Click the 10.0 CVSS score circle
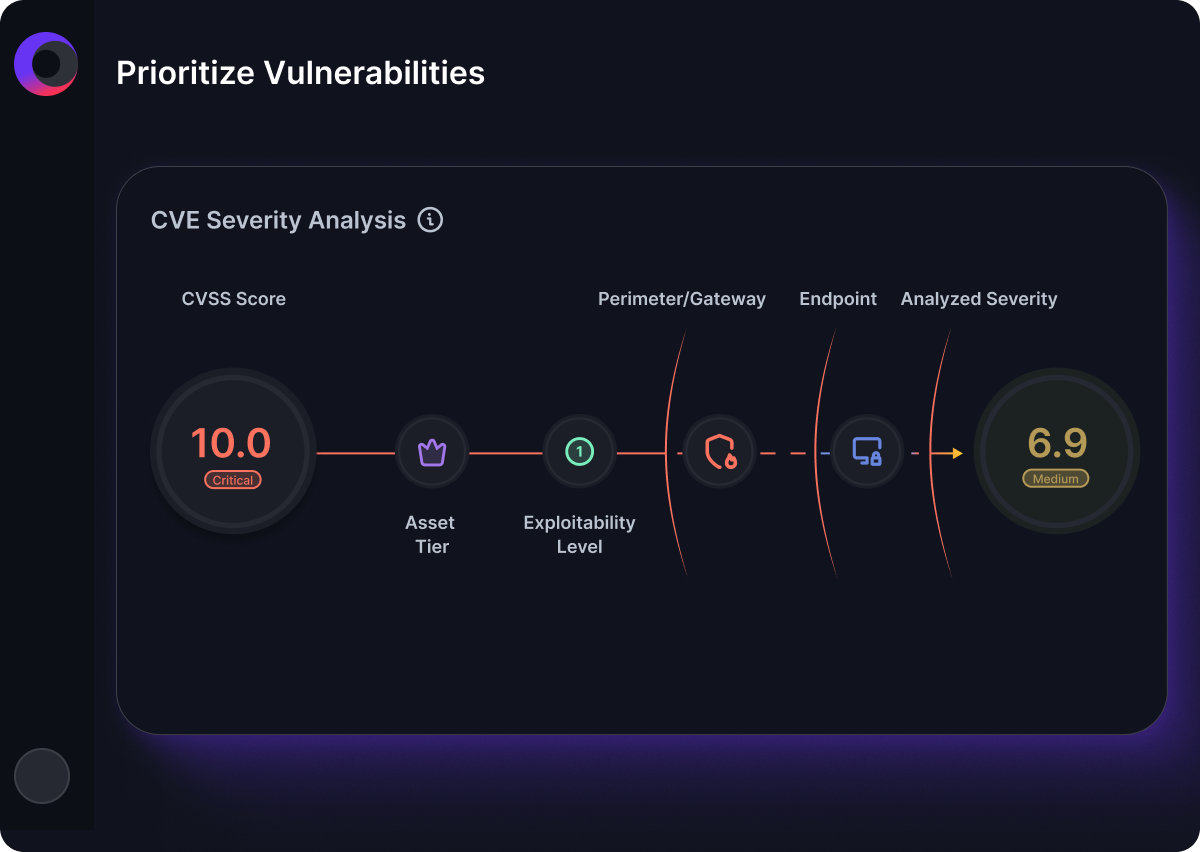This screenshot has height=852, width=1200. coord(233,452)
